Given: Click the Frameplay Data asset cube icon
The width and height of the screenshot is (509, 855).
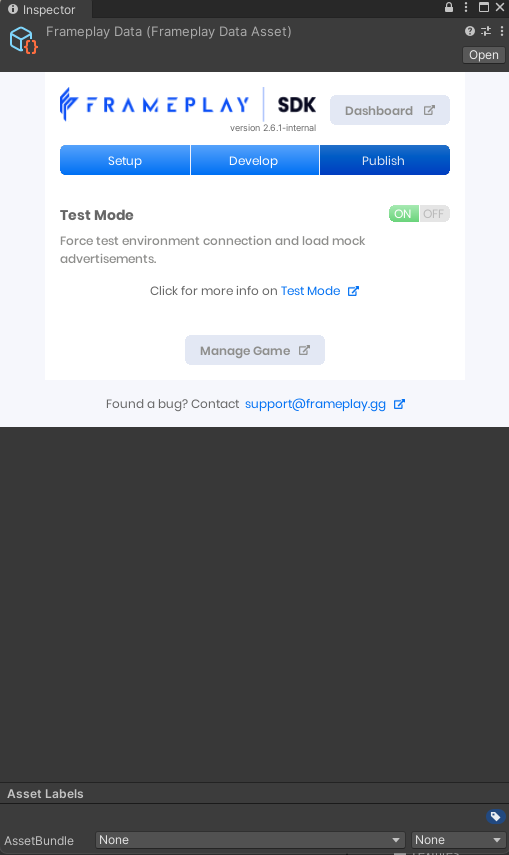Looking at the screenshot, I should (x=23, y=40).
